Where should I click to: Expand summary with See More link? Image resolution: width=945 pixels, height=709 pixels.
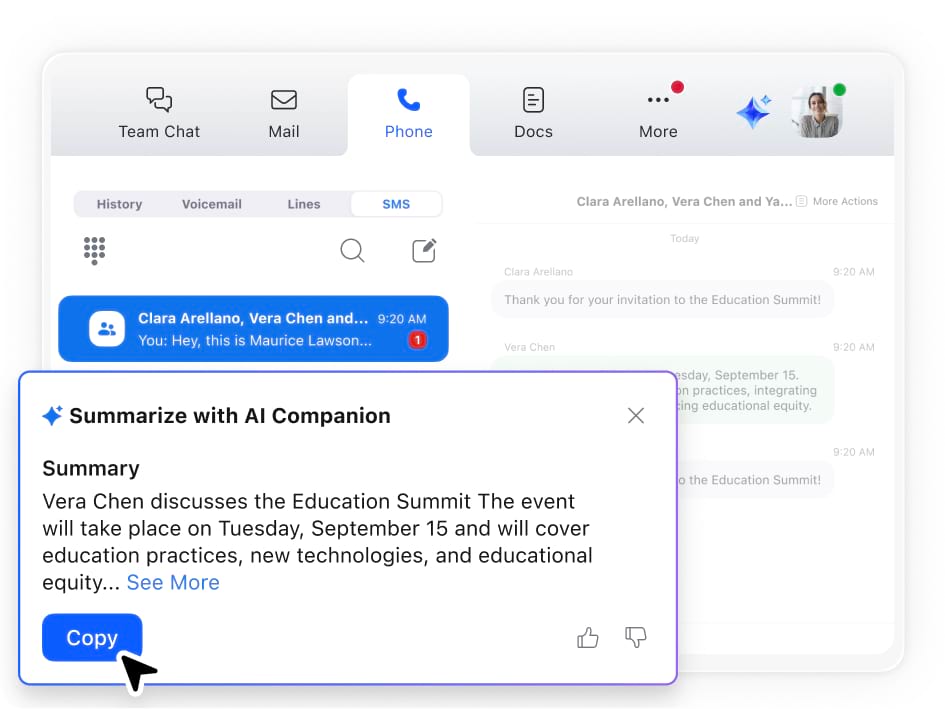(x=173, y=583)
